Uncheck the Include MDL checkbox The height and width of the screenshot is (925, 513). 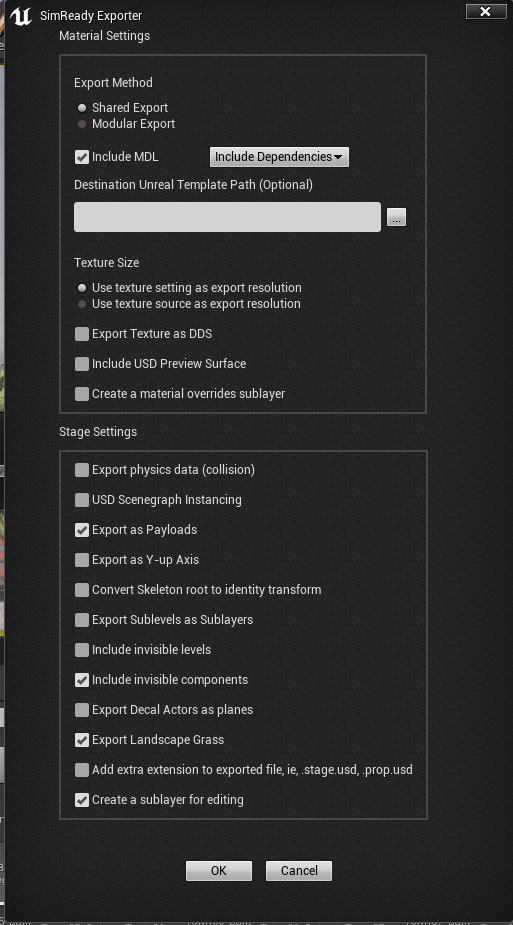[x=82, y=157]
